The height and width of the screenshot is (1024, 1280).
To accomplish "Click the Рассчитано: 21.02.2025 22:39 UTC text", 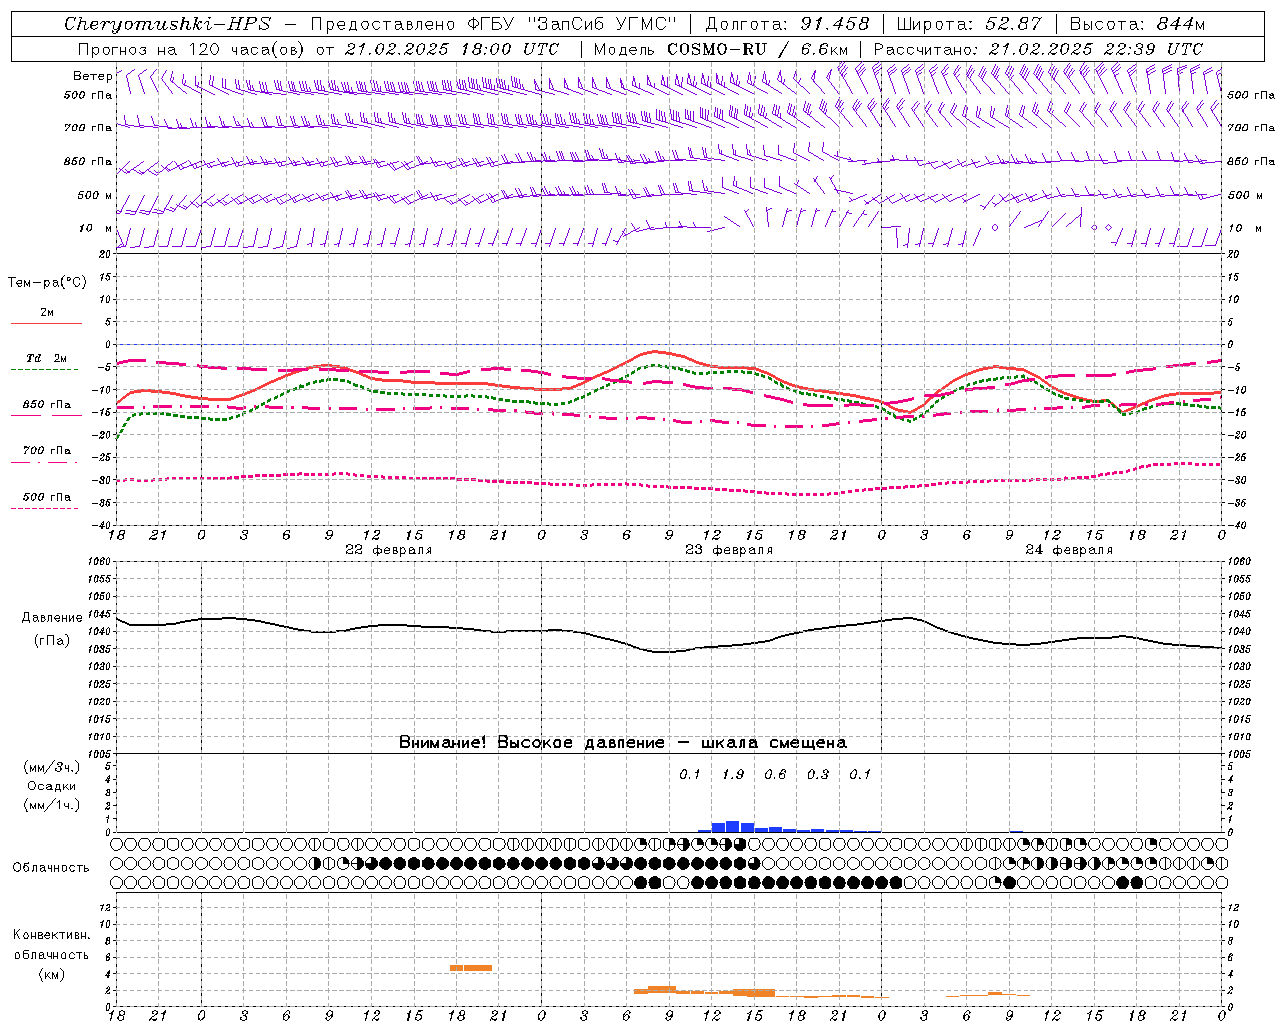I will [1038, 48].
